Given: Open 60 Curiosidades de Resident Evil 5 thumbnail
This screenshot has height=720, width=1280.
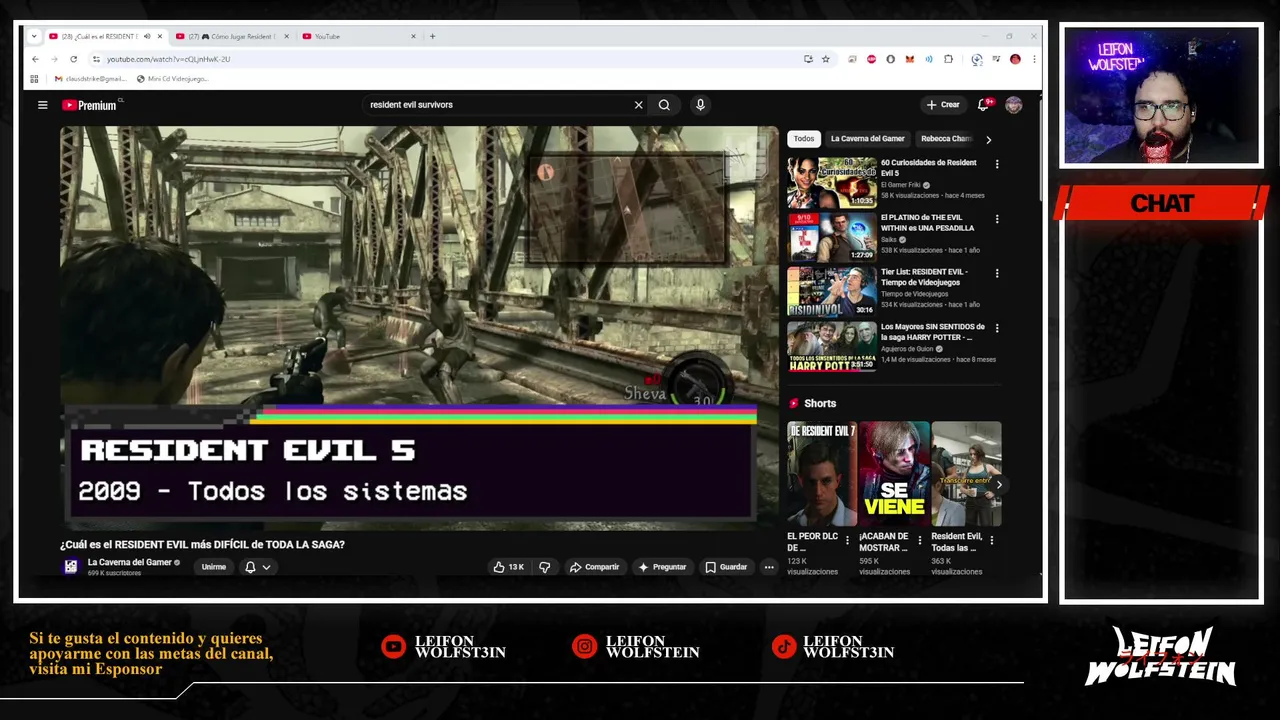Looking at the screenshot, I should 832,182.
